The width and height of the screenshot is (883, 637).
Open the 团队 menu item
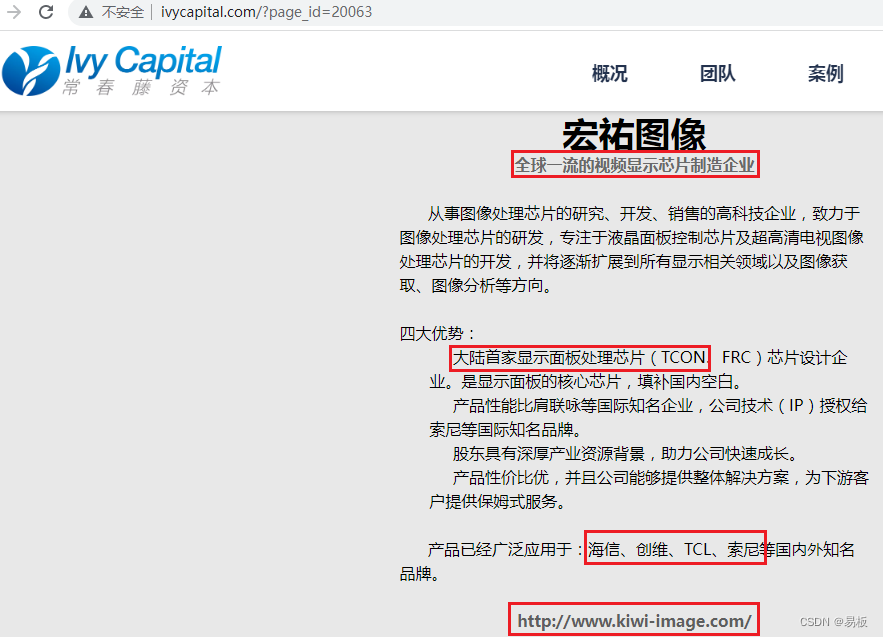click(x=717, y=73)
